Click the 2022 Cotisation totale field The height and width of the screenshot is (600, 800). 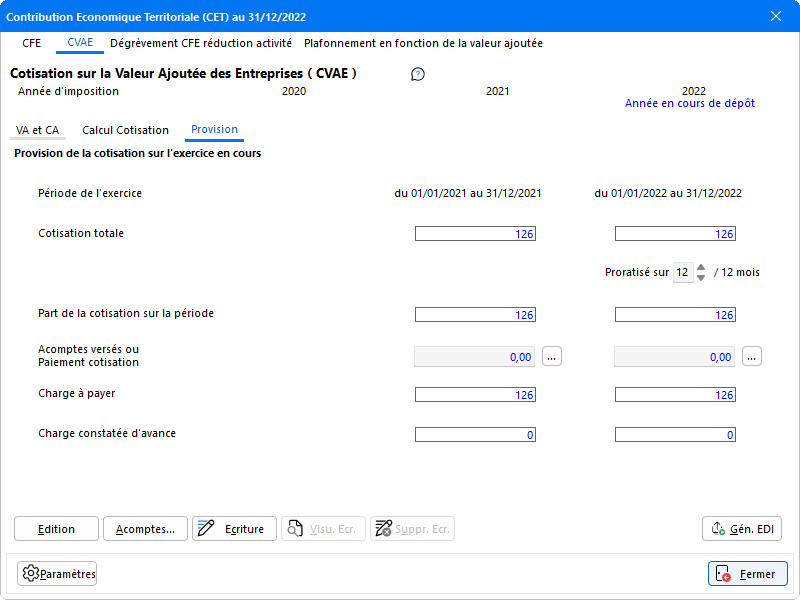[x=675, y=234]
